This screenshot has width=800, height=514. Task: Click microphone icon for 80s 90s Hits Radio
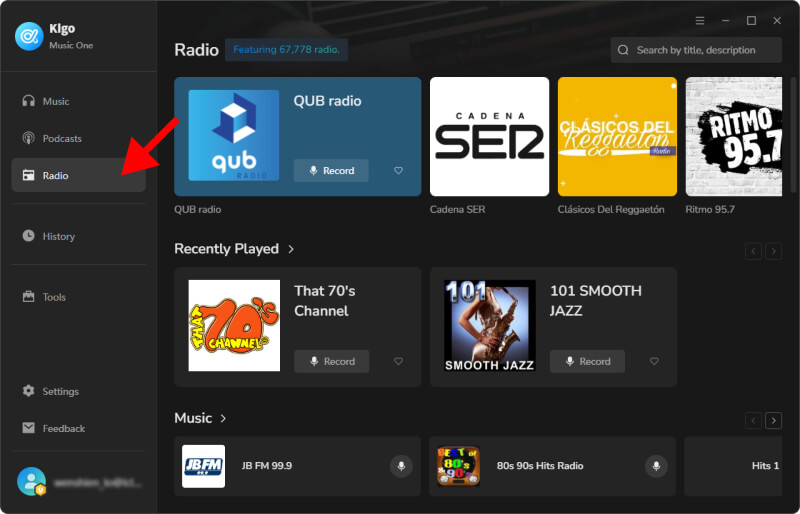pyautogui.click(x=657, y=466)
